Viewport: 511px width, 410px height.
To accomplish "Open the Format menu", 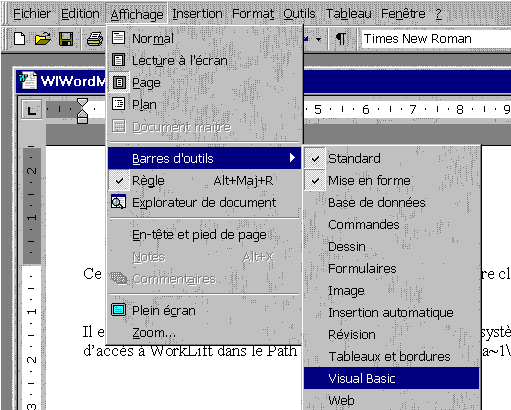I will (253, 14).
